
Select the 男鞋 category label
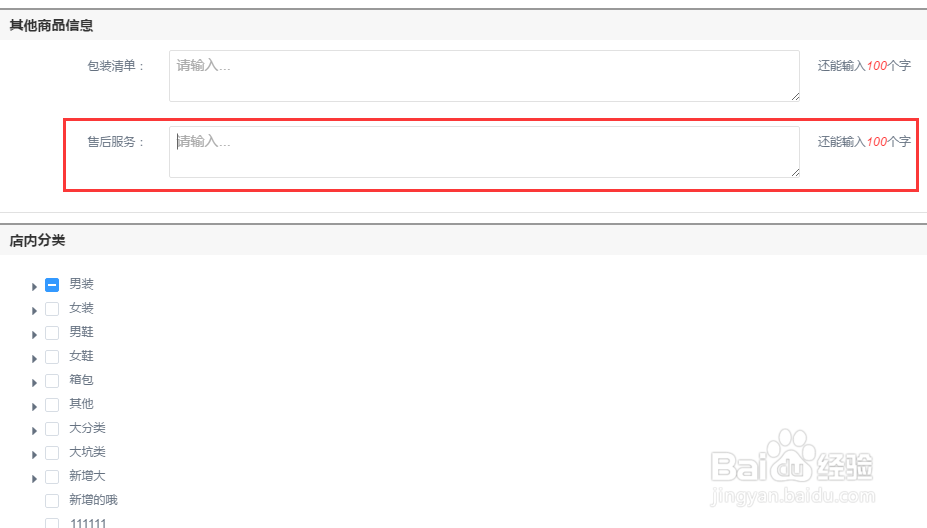pos(82,332)
